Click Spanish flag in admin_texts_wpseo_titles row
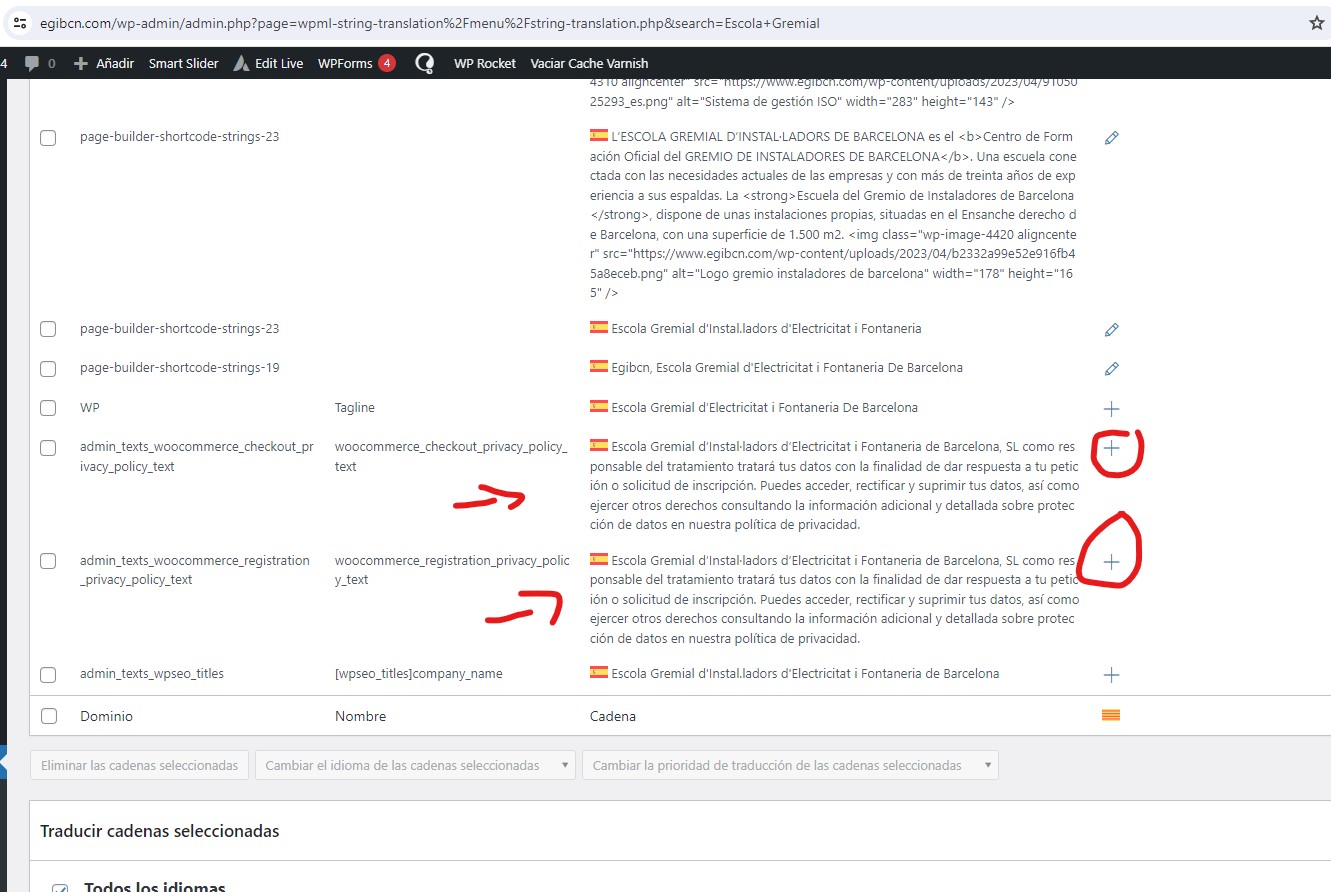1331x892 pixels. click(599, 672)
